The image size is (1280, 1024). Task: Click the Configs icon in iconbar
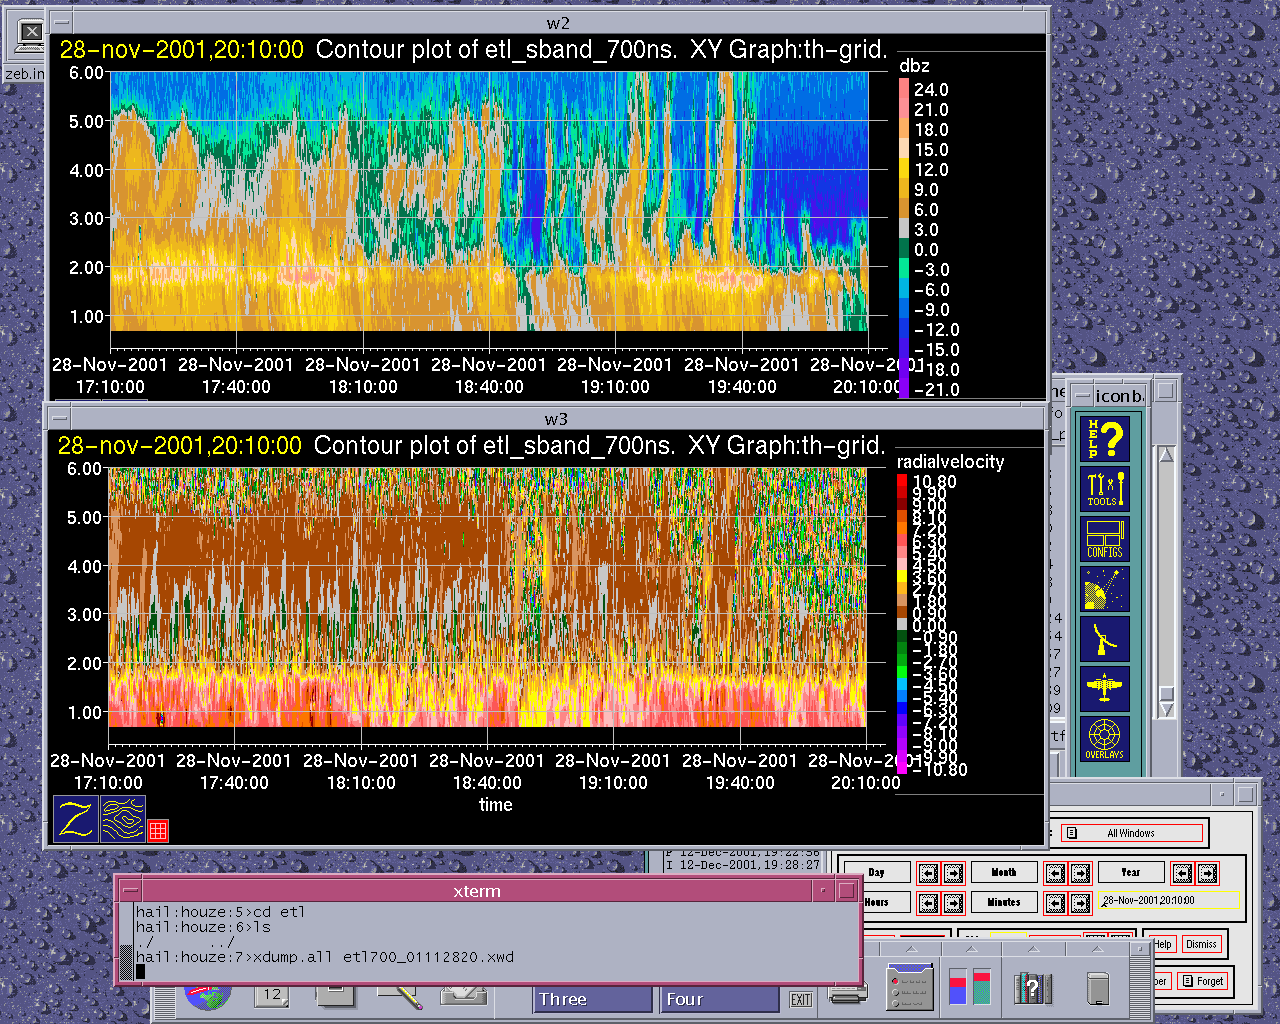(x=1105, y=539)
